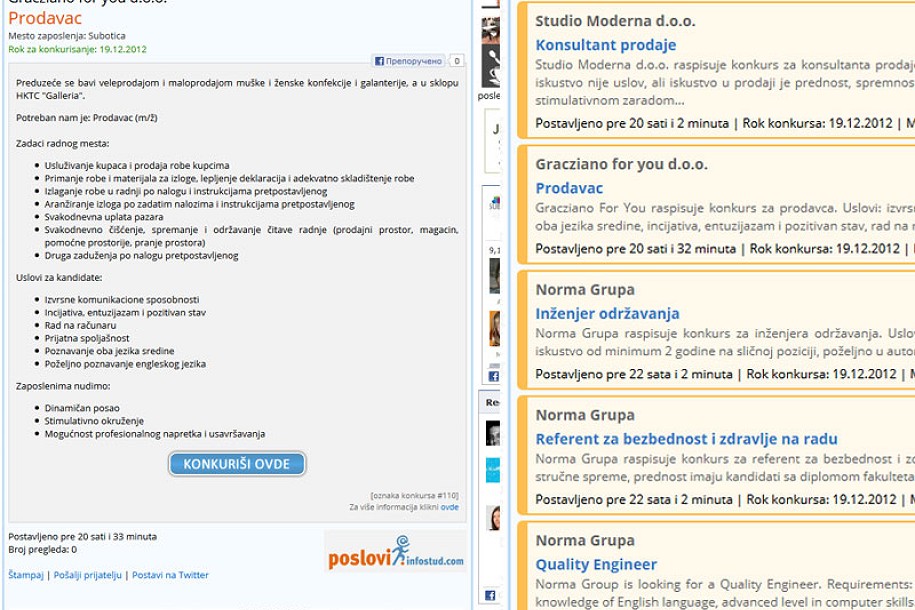Viewport: 915px width, 610px height.
Task: Share via Postavi na Twitter link
Action: click(x=170, y=575)
